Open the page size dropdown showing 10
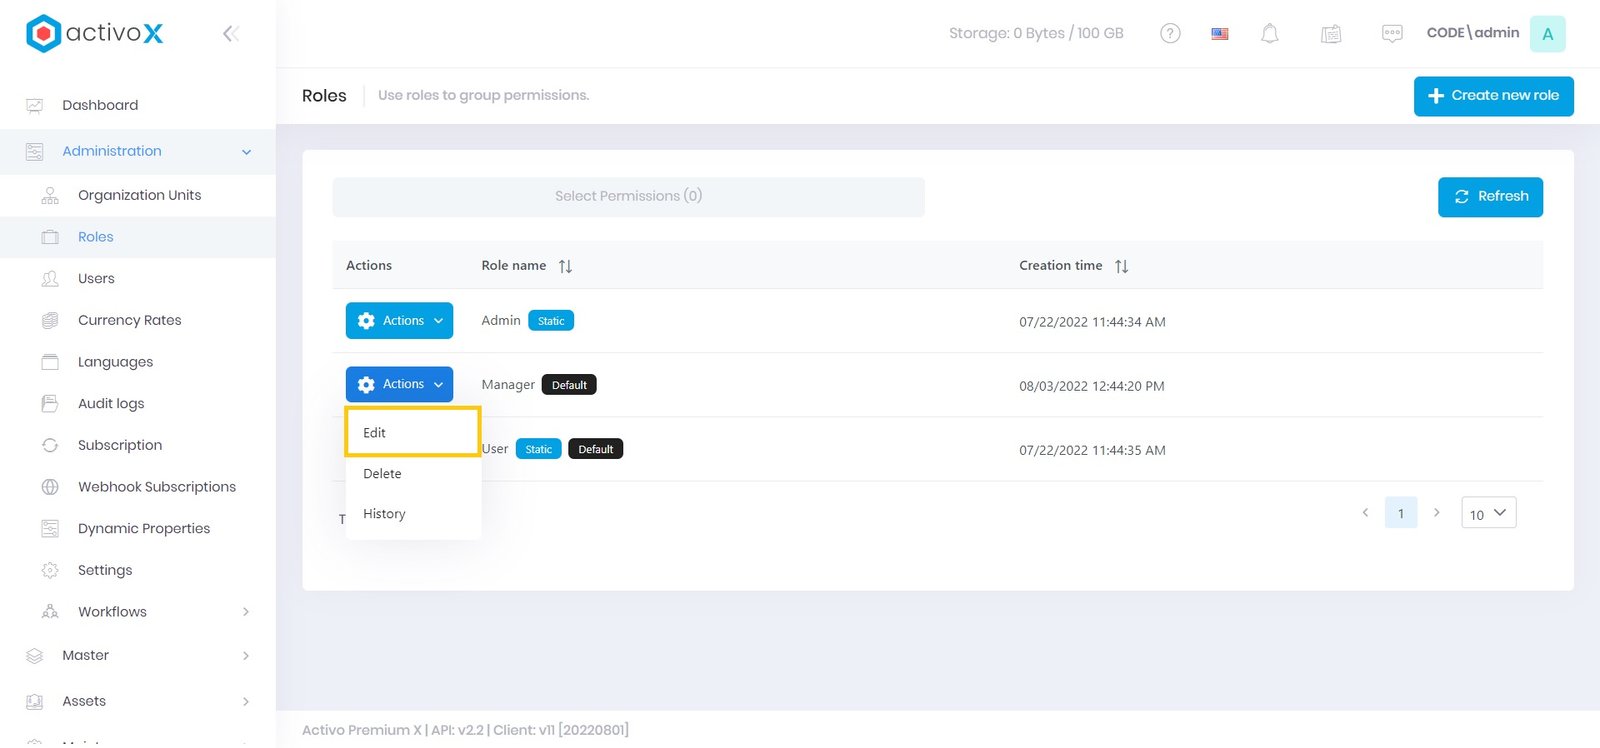 point(1488,513)
